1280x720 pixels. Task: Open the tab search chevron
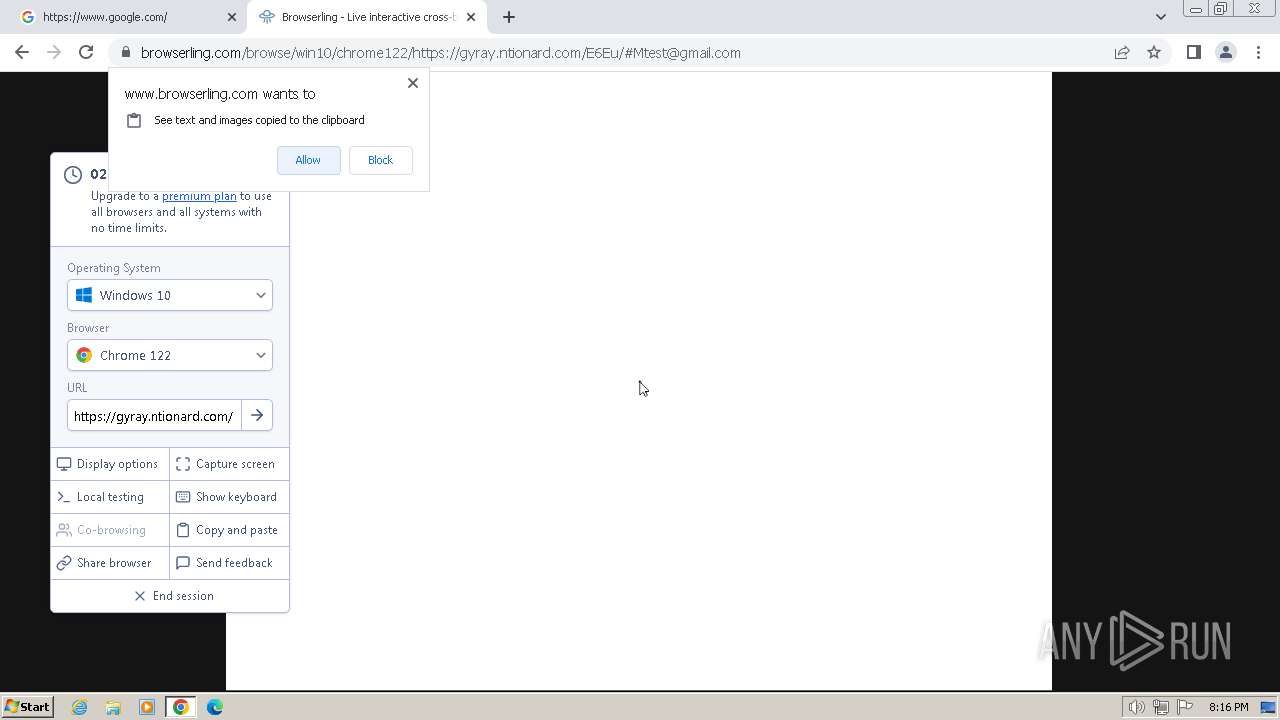[x=1160, y=17]
